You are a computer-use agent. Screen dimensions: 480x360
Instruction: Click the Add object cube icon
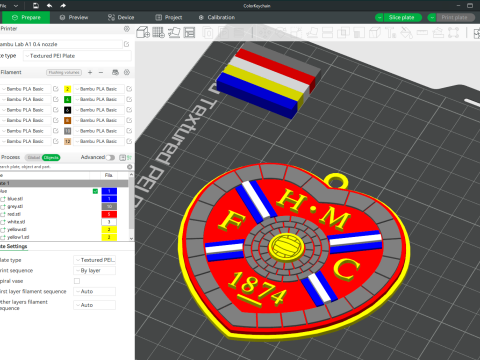pos(143,33)
